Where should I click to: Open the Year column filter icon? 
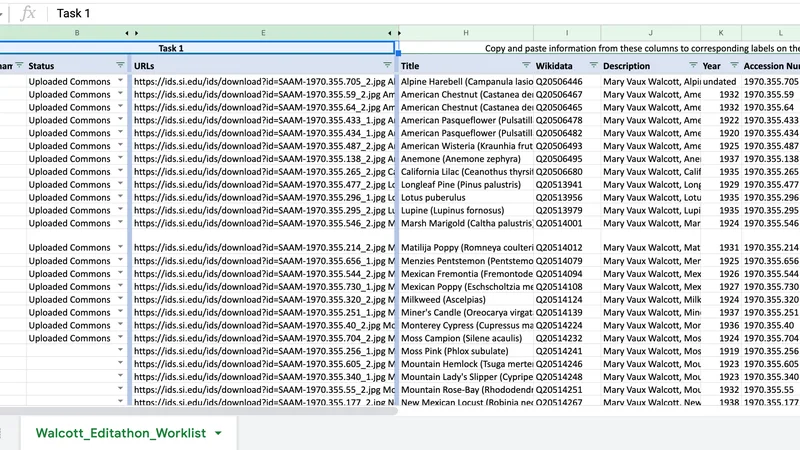[734, 65]
